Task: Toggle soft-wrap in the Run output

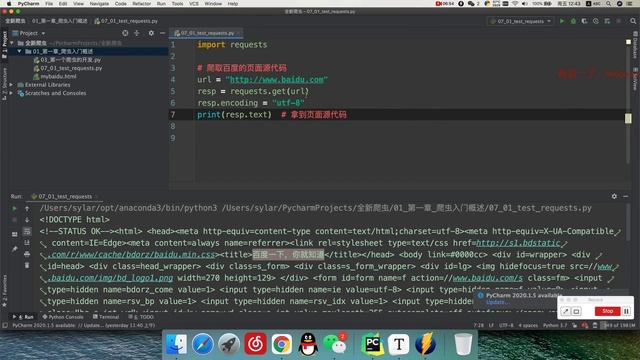Action: click(x=27, y=231)
